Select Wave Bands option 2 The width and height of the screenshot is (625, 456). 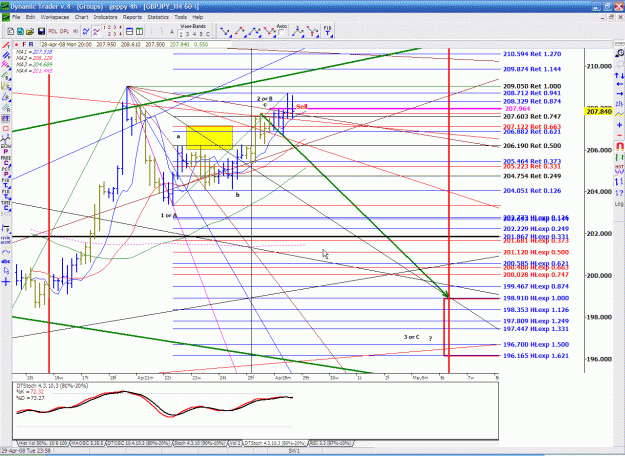tap(181, 34)
